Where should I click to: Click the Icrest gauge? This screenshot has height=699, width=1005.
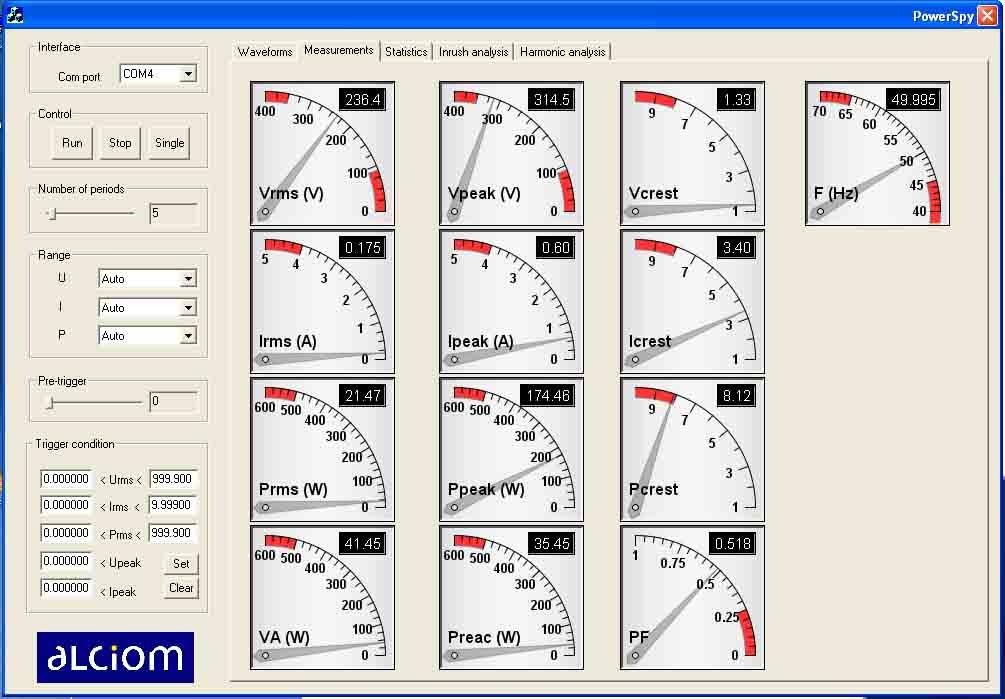(x=692, y=301)
